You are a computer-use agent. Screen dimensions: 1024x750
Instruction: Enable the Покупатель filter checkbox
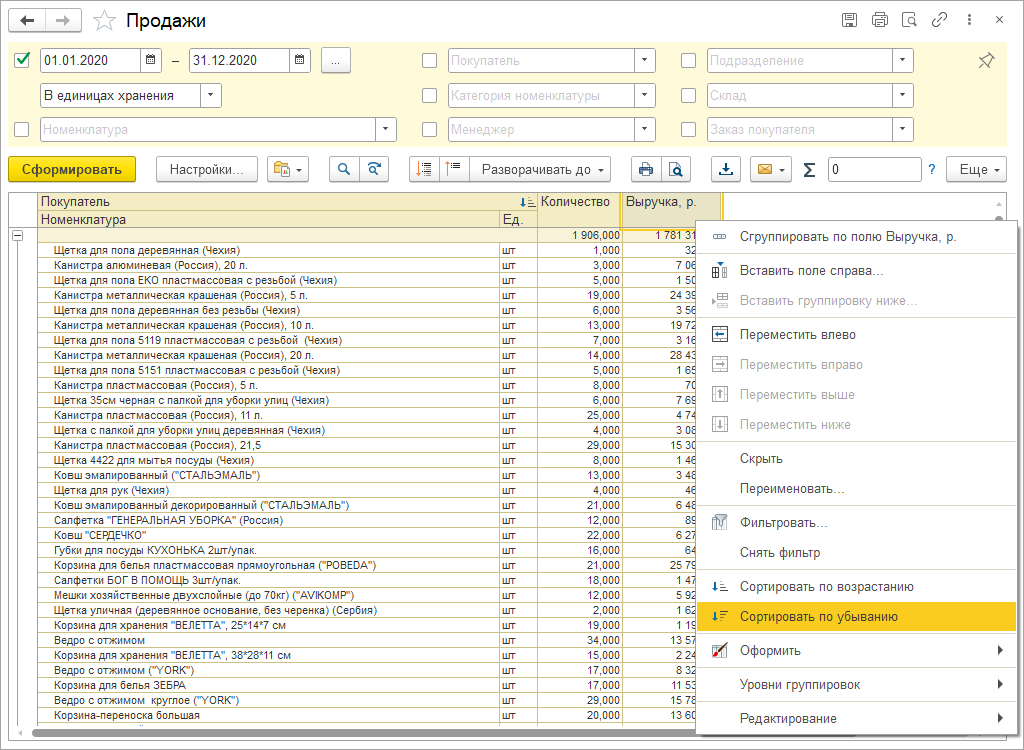coord(430,61)
